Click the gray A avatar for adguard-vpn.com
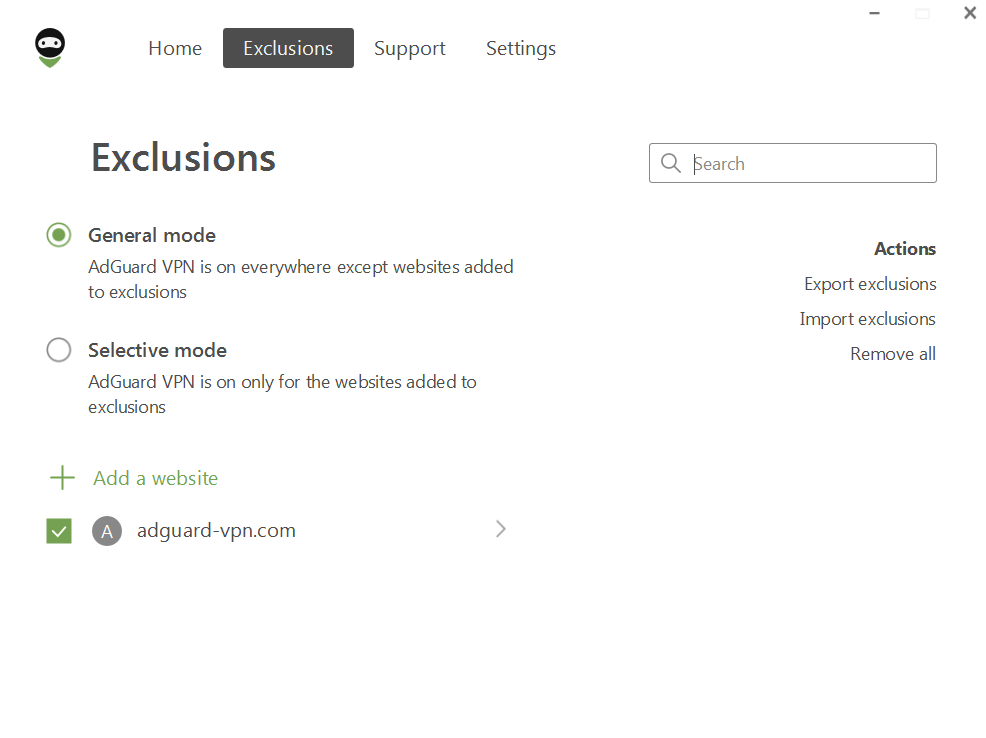The width and height of the screenshot is (986, 738). [107, 531]
